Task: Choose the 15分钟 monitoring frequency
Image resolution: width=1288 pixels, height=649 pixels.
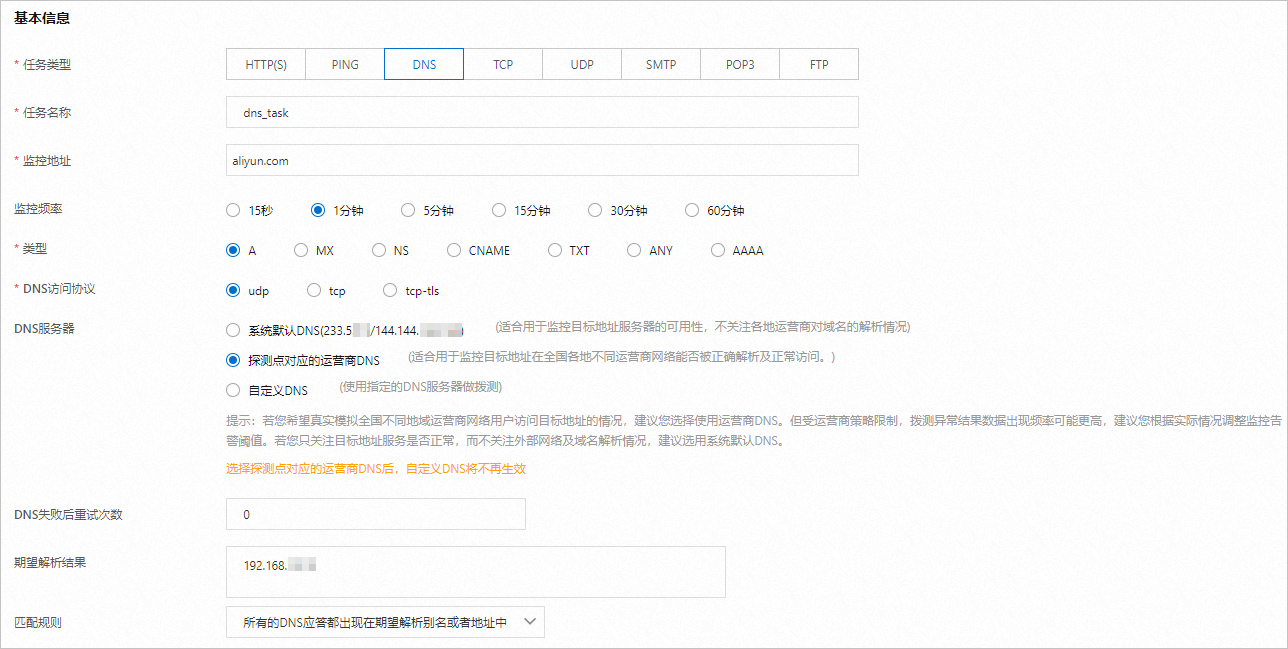Action: [x=499, y=210]
